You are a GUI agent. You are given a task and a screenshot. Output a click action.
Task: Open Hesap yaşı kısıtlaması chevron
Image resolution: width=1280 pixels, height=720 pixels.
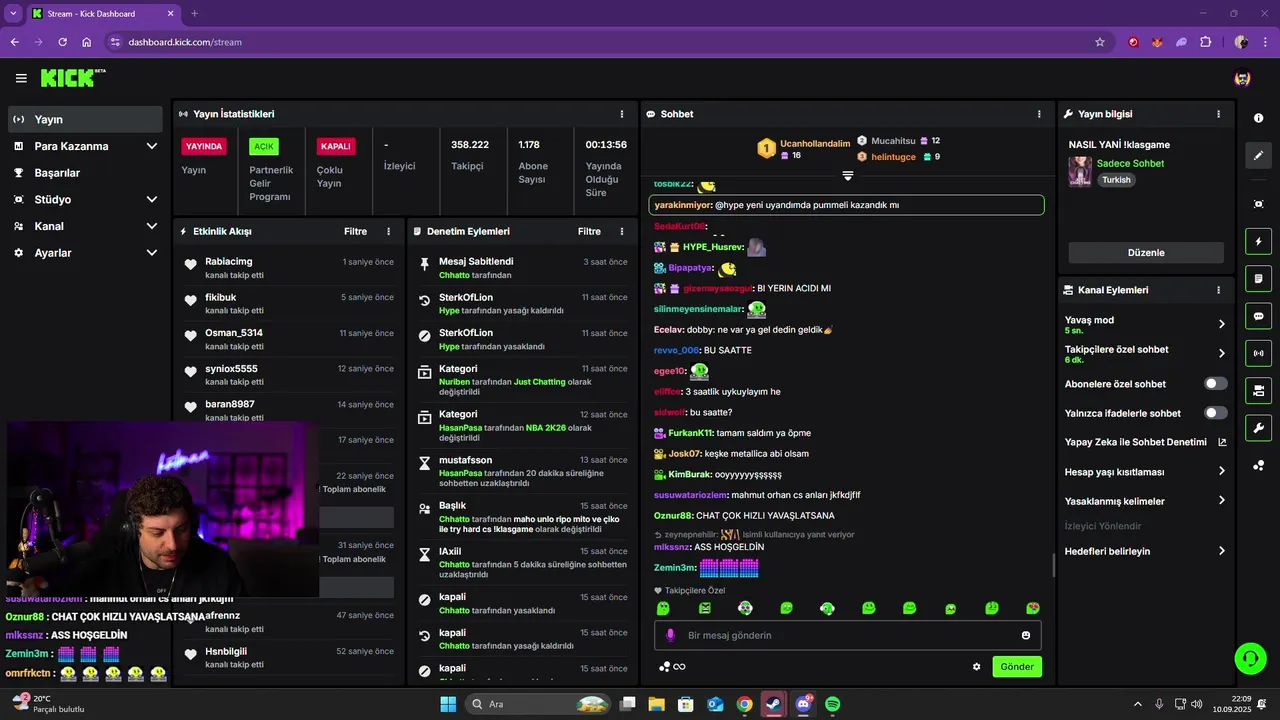[x=1221, y=472]
